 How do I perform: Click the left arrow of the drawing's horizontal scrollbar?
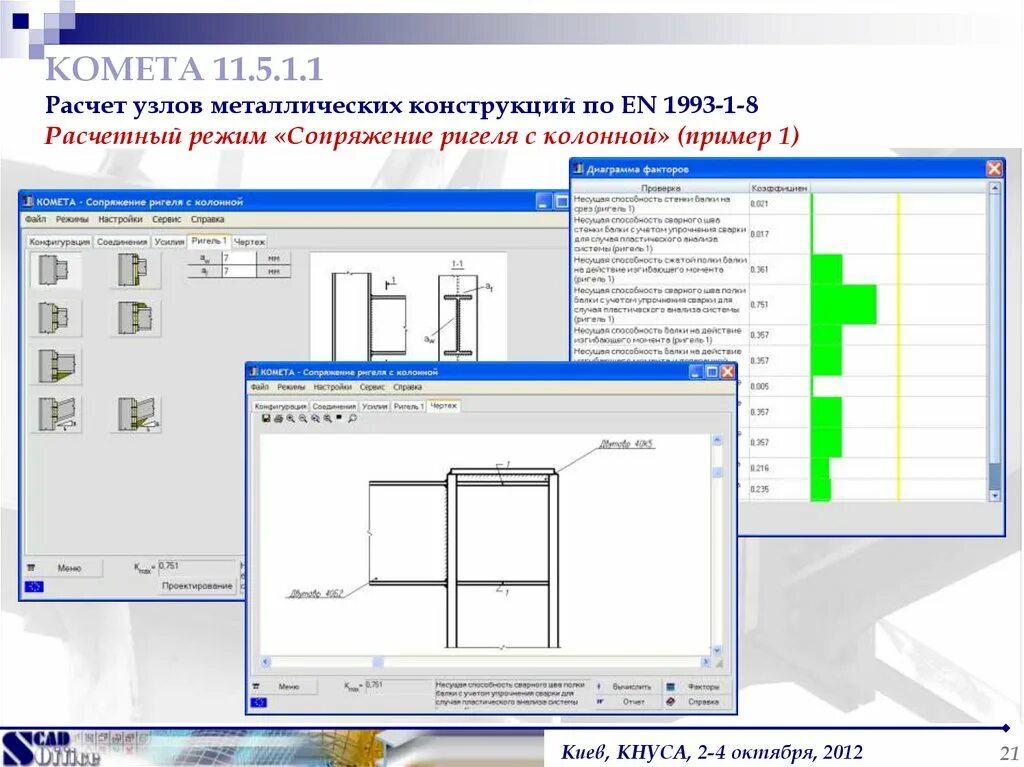(266, 662)
